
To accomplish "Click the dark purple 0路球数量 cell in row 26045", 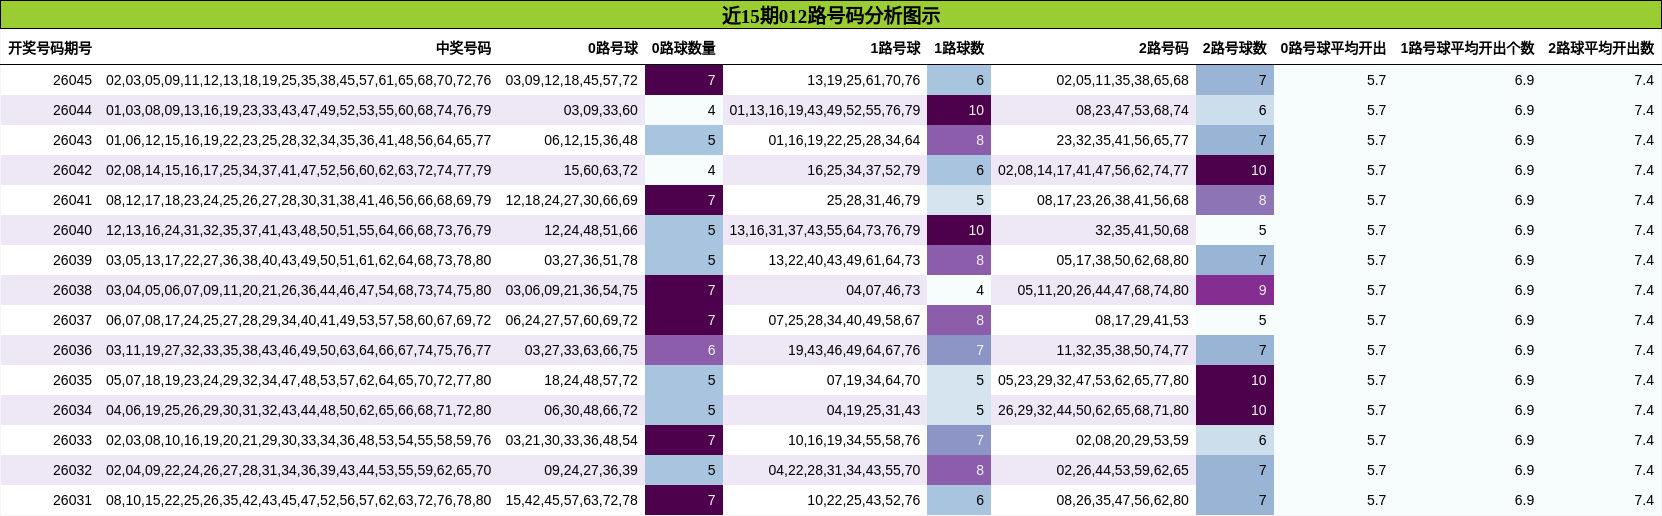I will (684, 80).
